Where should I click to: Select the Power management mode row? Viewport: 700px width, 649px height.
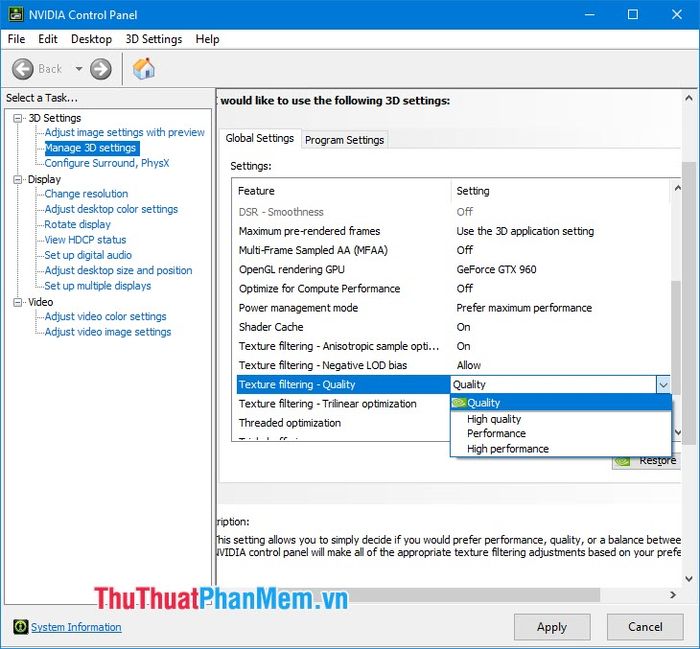451,308
